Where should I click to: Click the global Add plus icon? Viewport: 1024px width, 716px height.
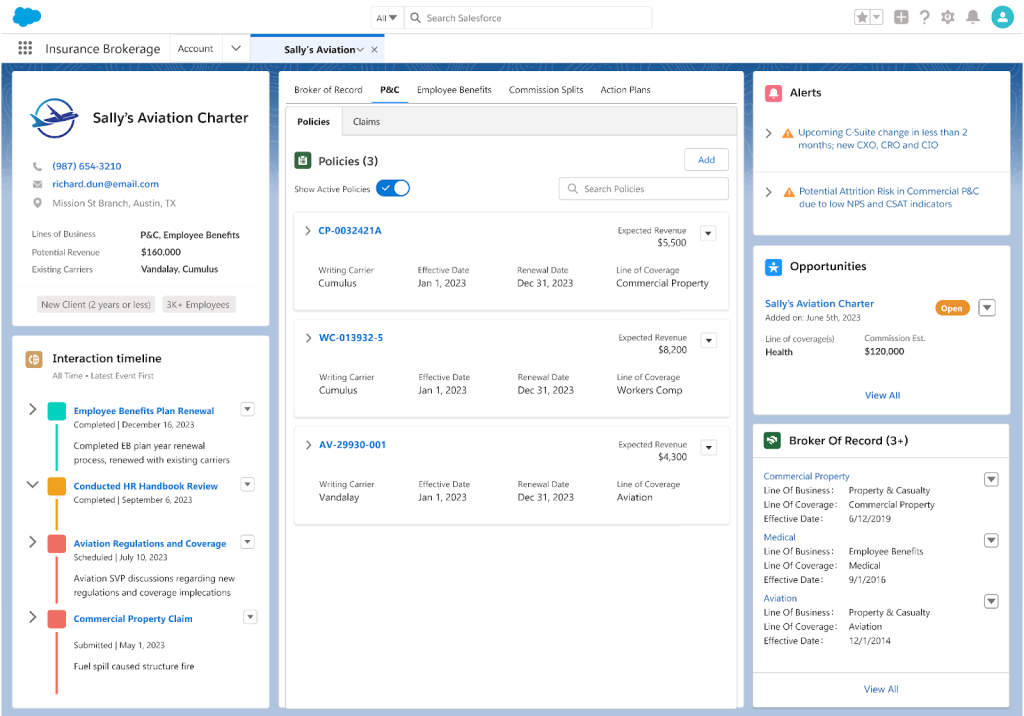[x=901, y=17]
